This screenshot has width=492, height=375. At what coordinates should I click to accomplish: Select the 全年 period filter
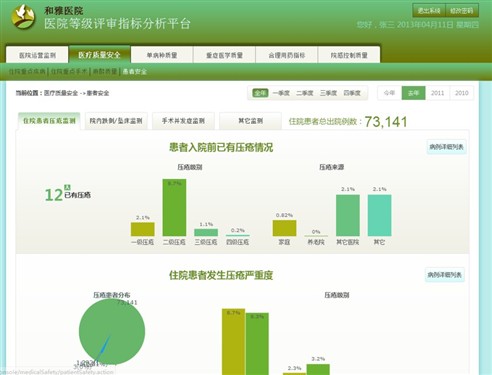[260, 93]
